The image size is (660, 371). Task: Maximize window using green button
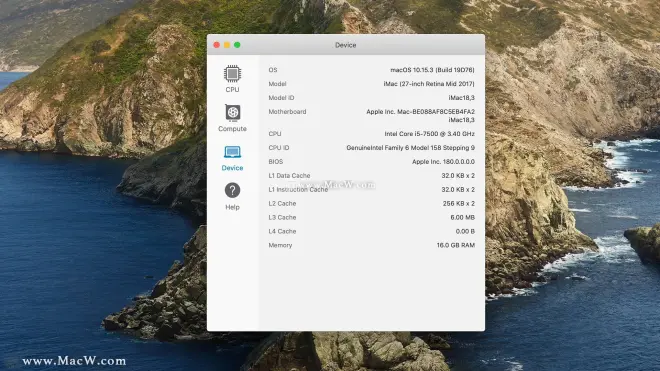point(237,45)
